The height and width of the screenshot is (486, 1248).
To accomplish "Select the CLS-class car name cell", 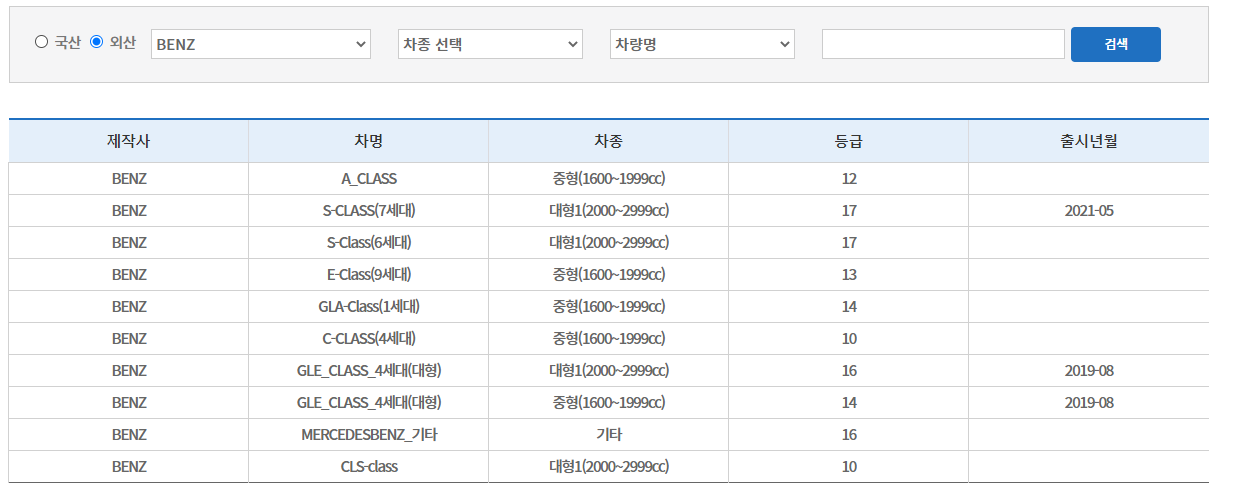I will tap(369, 467).
